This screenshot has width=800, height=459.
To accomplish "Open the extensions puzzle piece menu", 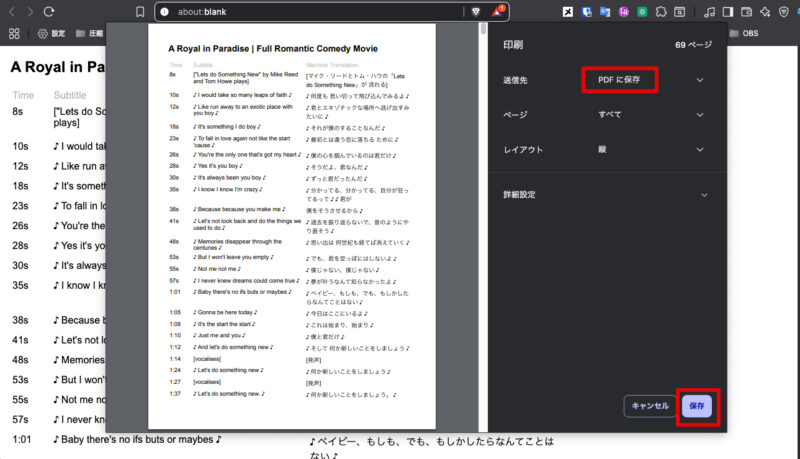I will pyautogui.click(x=661, y=12).
